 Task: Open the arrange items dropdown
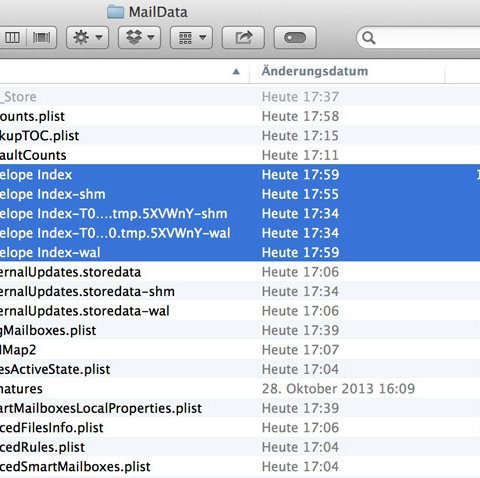click(x=191, y=38)
